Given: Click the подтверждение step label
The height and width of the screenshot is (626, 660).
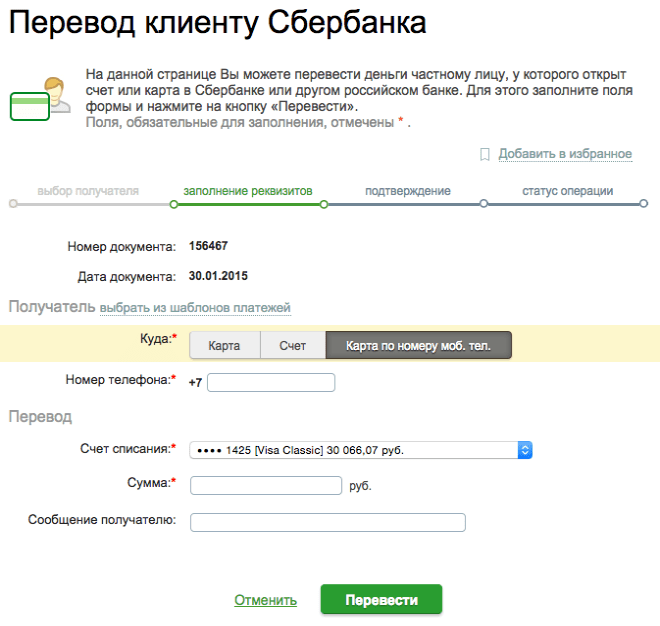Looking at the screenshot, I should [x=408, y=191].
